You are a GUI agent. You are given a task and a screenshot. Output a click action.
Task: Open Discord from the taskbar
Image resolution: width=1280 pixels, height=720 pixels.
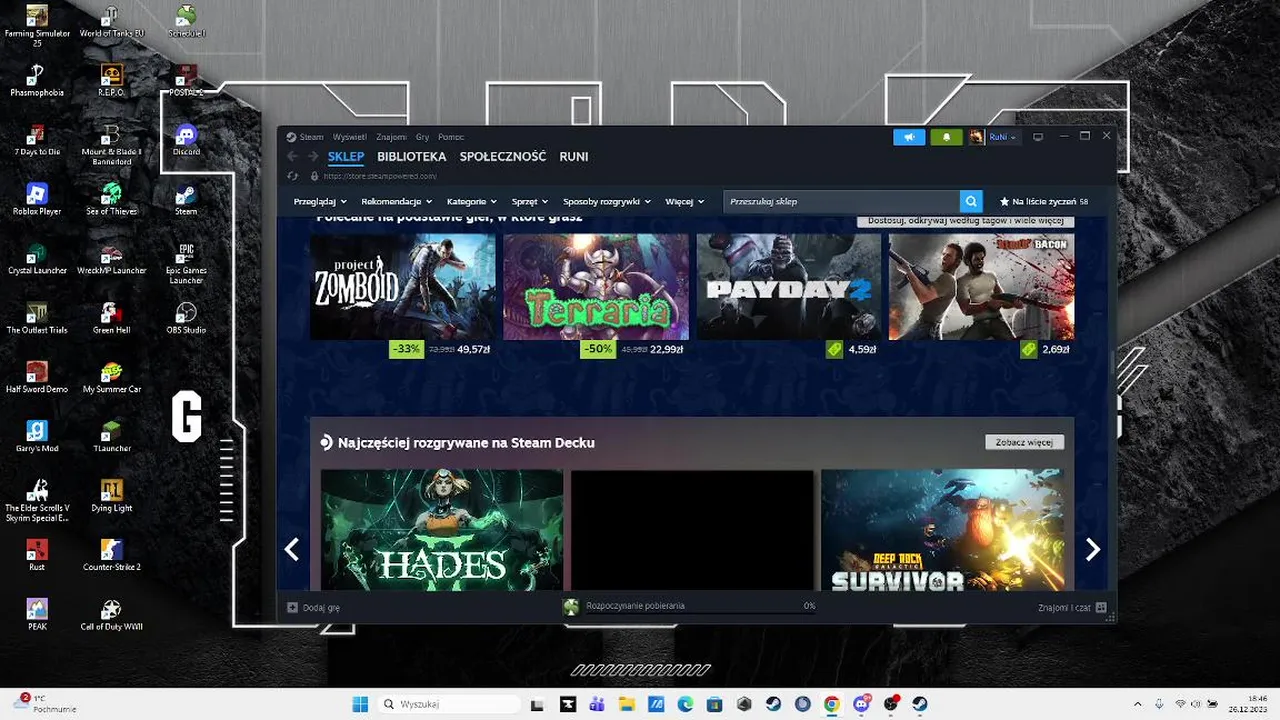point(862,704)
